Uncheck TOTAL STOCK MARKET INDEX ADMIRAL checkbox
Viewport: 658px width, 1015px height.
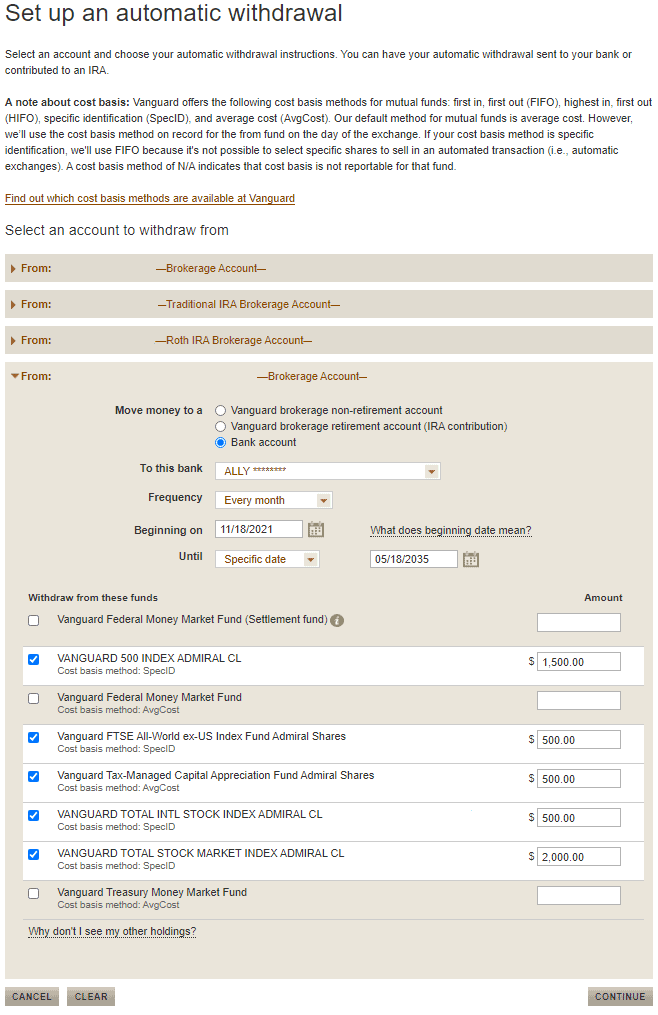coord(34,854)
